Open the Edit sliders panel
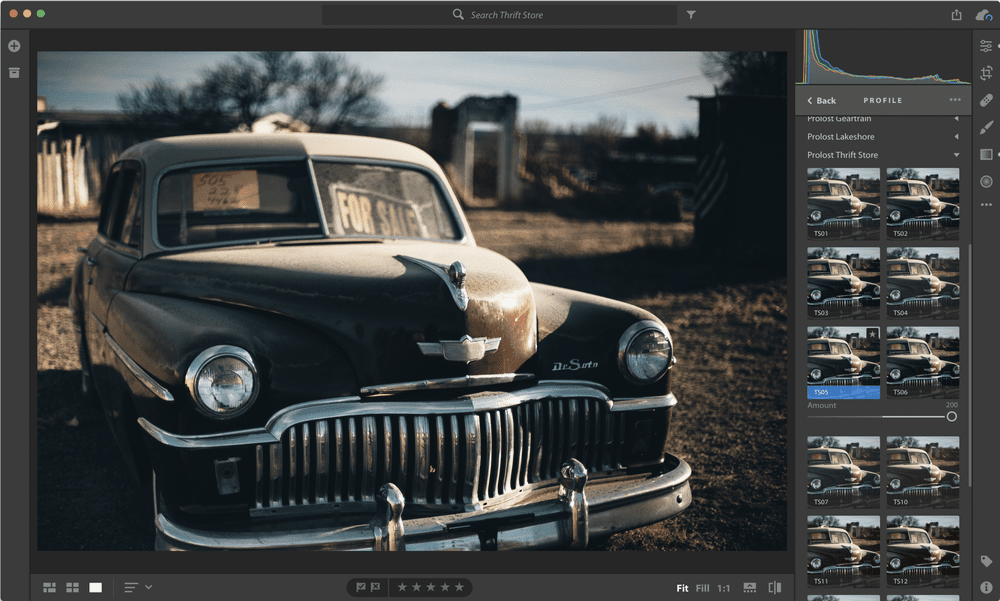The image size is (1000, 601). click(x=985, y=44)
